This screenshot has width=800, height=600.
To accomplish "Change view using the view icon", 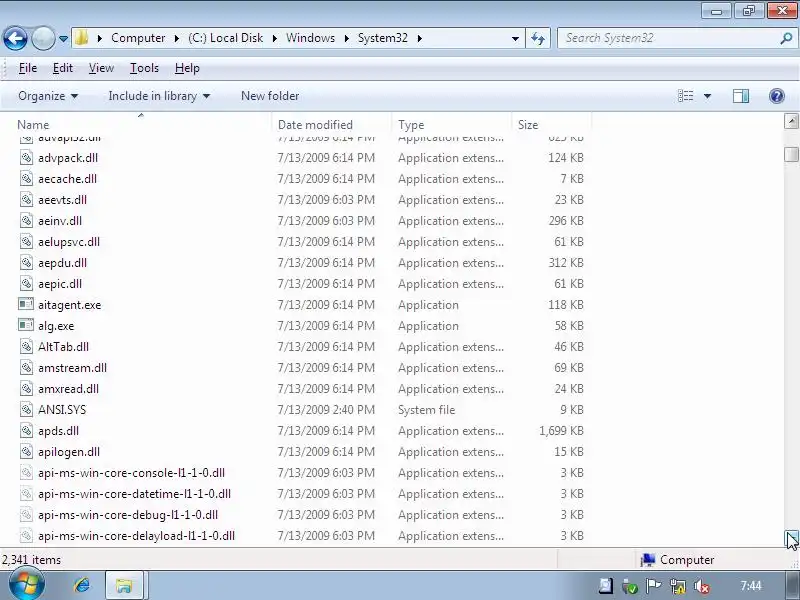I will click(x=685, y=96).
